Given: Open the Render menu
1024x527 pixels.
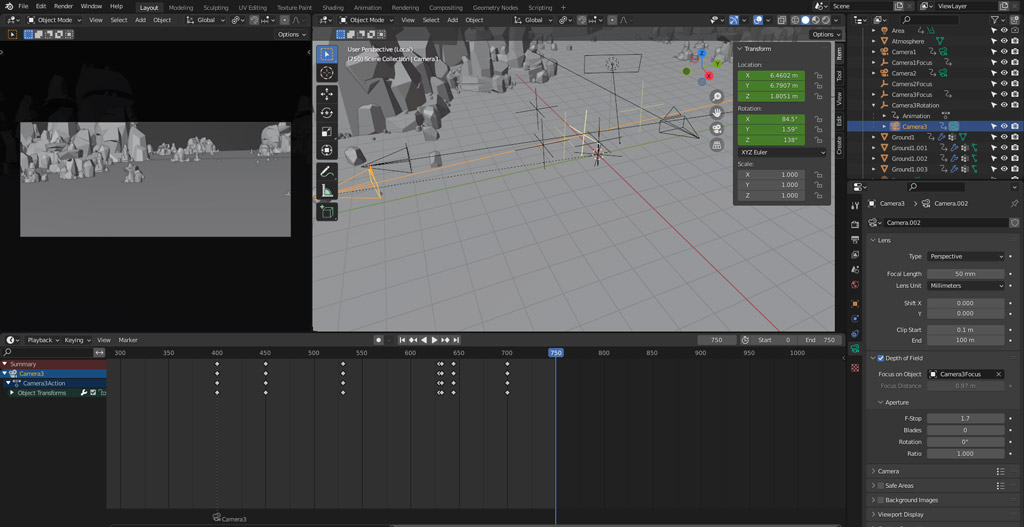Looking at the screenshot, I should [63, 6].
